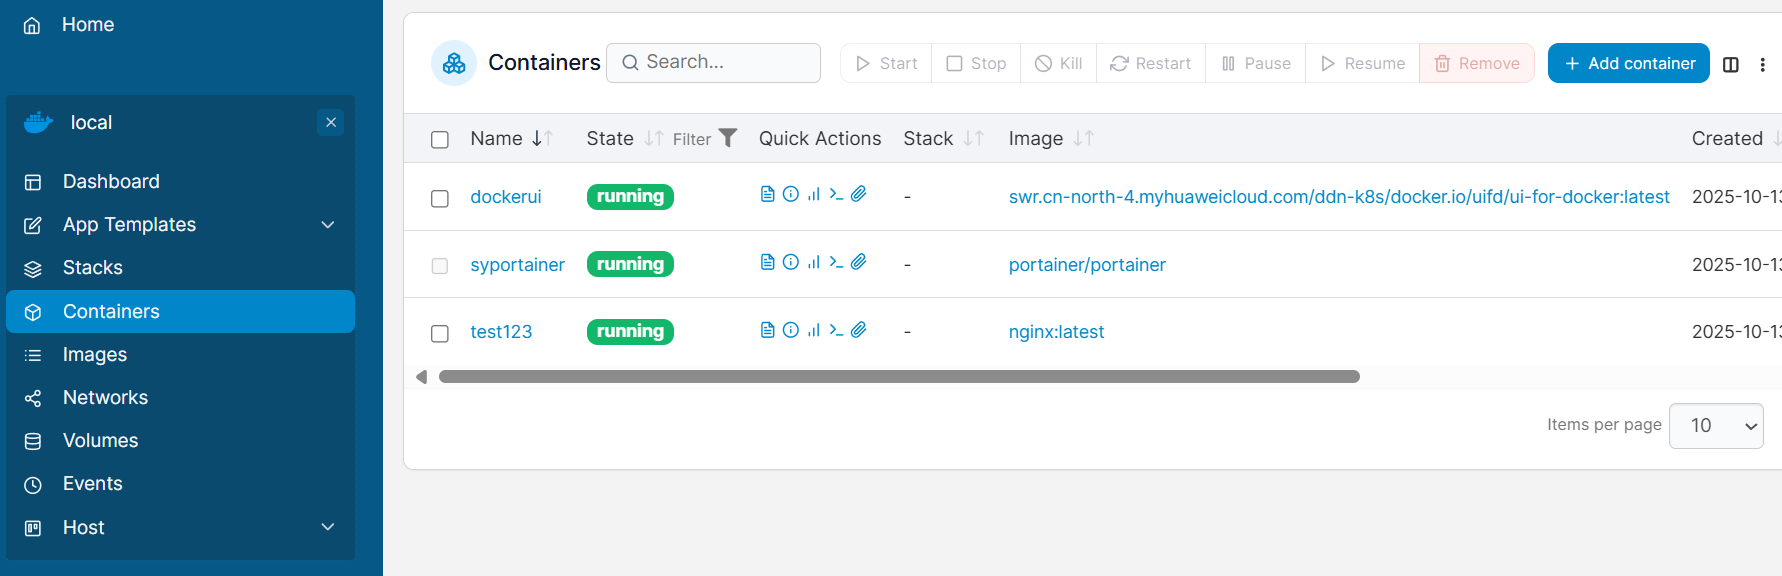Screen dimensions: 1782x576
Task: Open the nginx:latest image link
Action: (1056, 332)
